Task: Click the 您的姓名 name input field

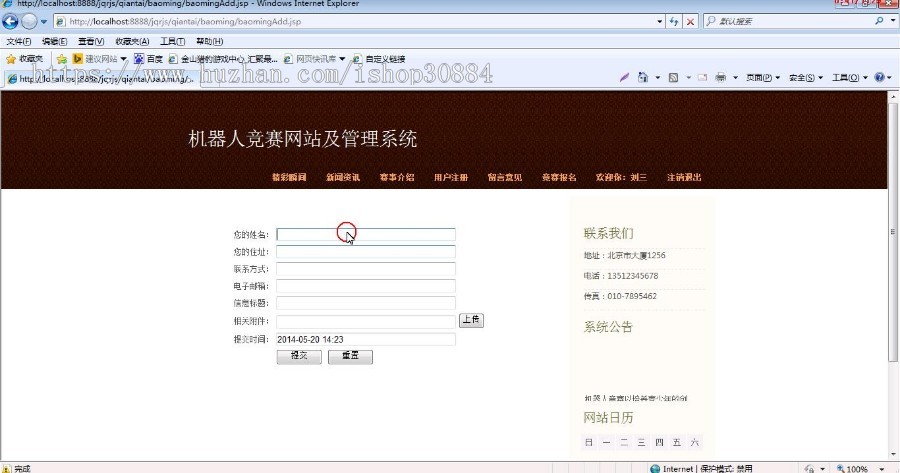Action: (366, 234)
